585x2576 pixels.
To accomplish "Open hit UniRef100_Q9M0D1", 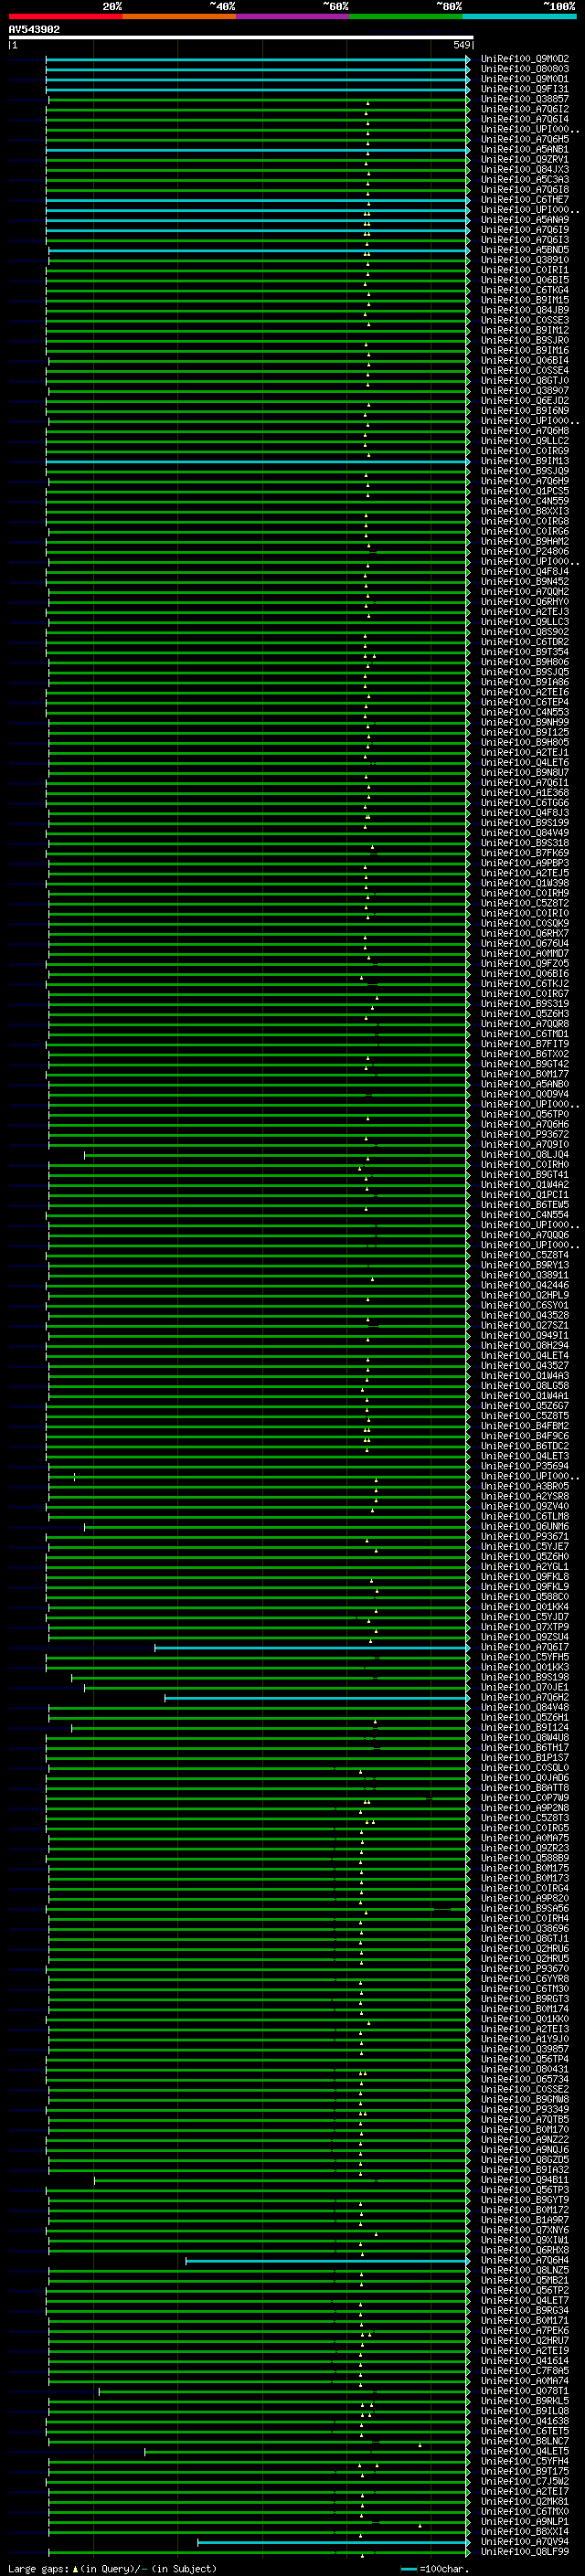I will (x=525, y=79).
